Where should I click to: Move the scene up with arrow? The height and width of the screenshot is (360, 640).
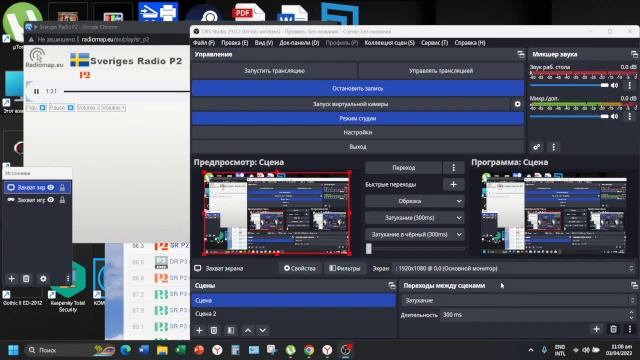[x=248, y=330]
